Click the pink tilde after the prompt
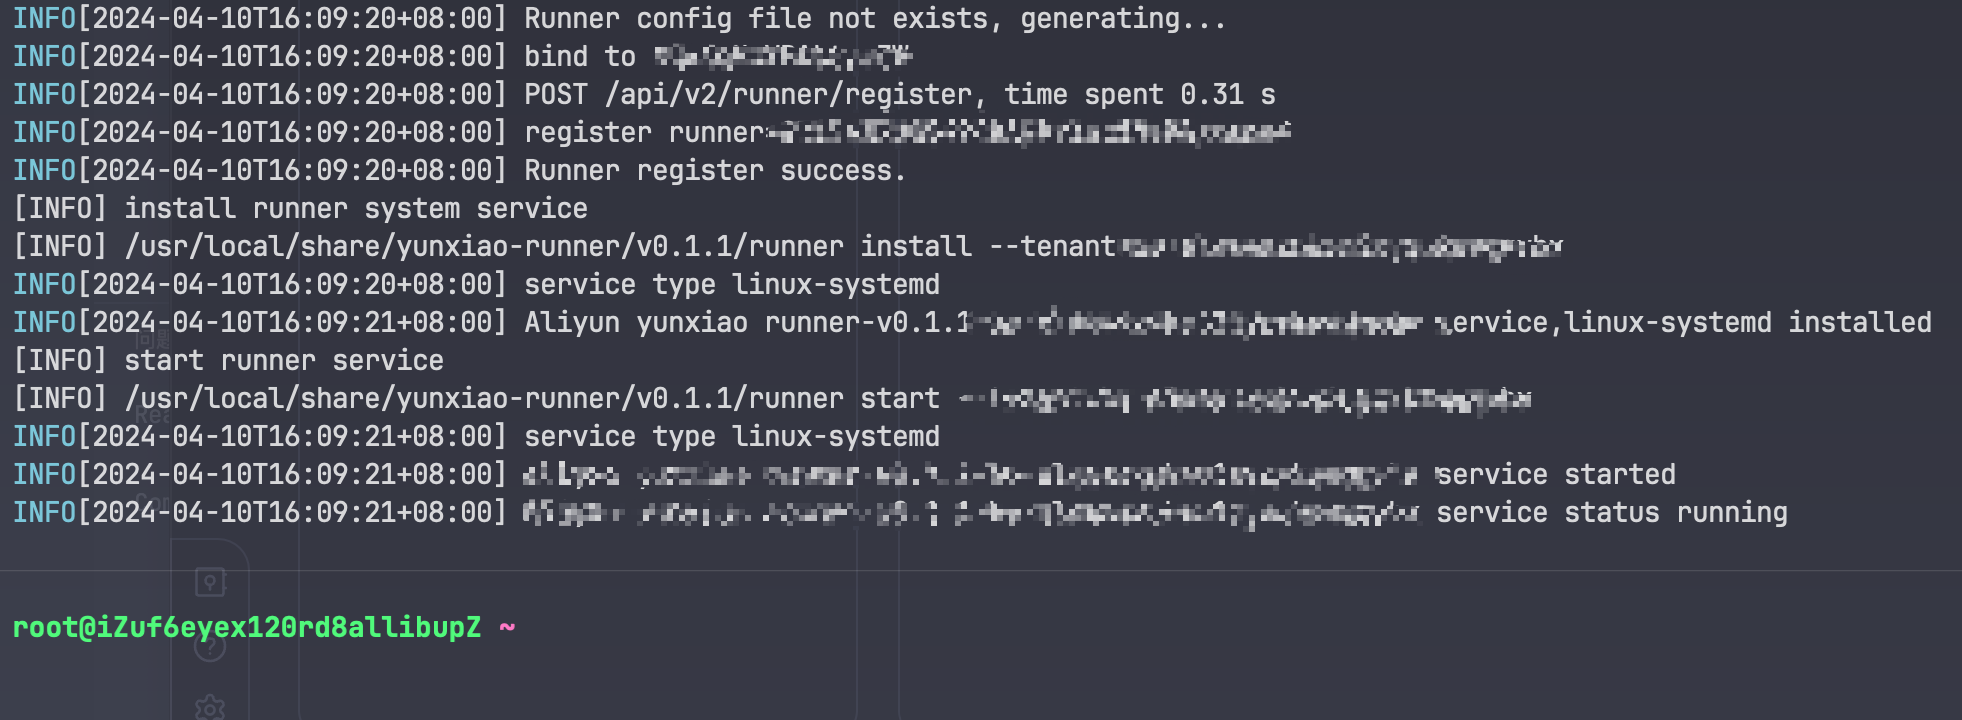Image resolution: width=1962 pixels, height=720 pixels. click(x=507, y=627)
